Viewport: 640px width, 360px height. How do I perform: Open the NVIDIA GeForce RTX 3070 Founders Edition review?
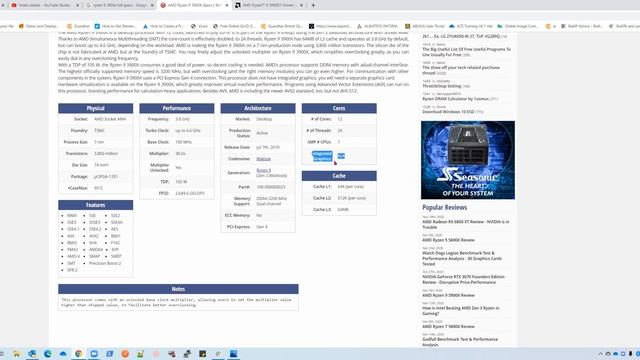[x=463, y=279]
